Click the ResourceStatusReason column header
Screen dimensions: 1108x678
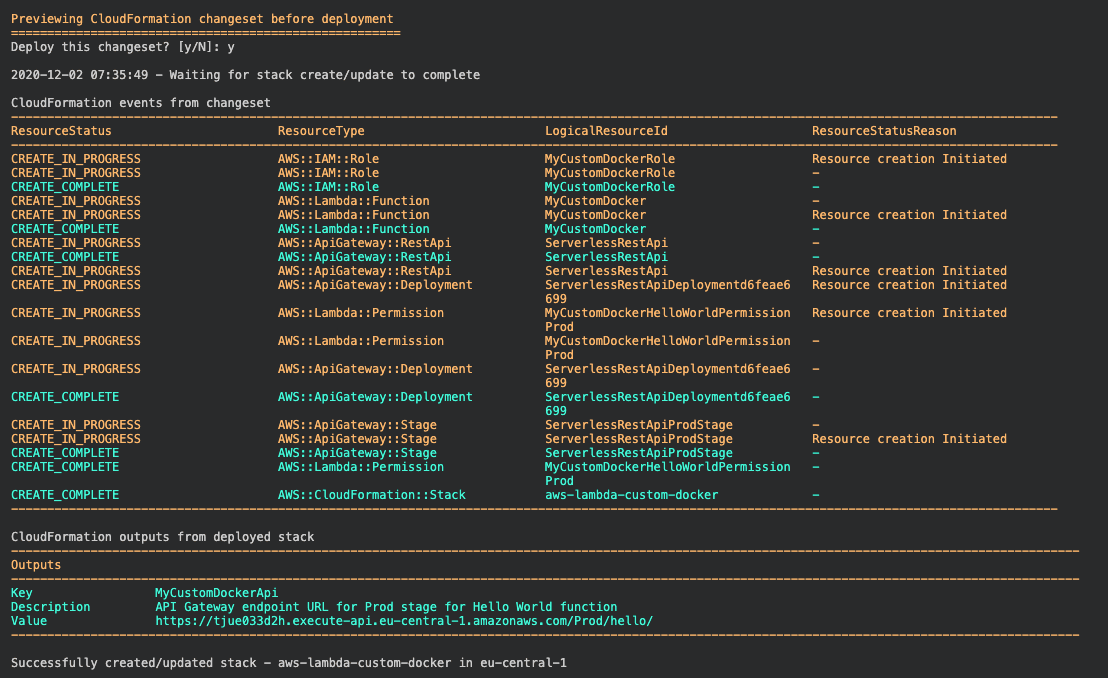click(x=884, y=131)
